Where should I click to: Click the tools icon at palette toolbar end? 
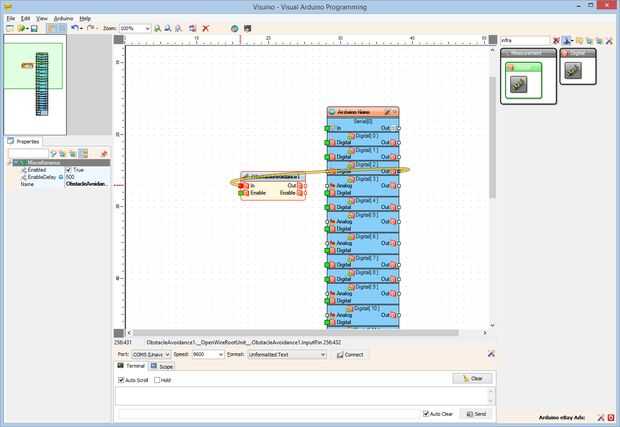click(x=609, y=41)
